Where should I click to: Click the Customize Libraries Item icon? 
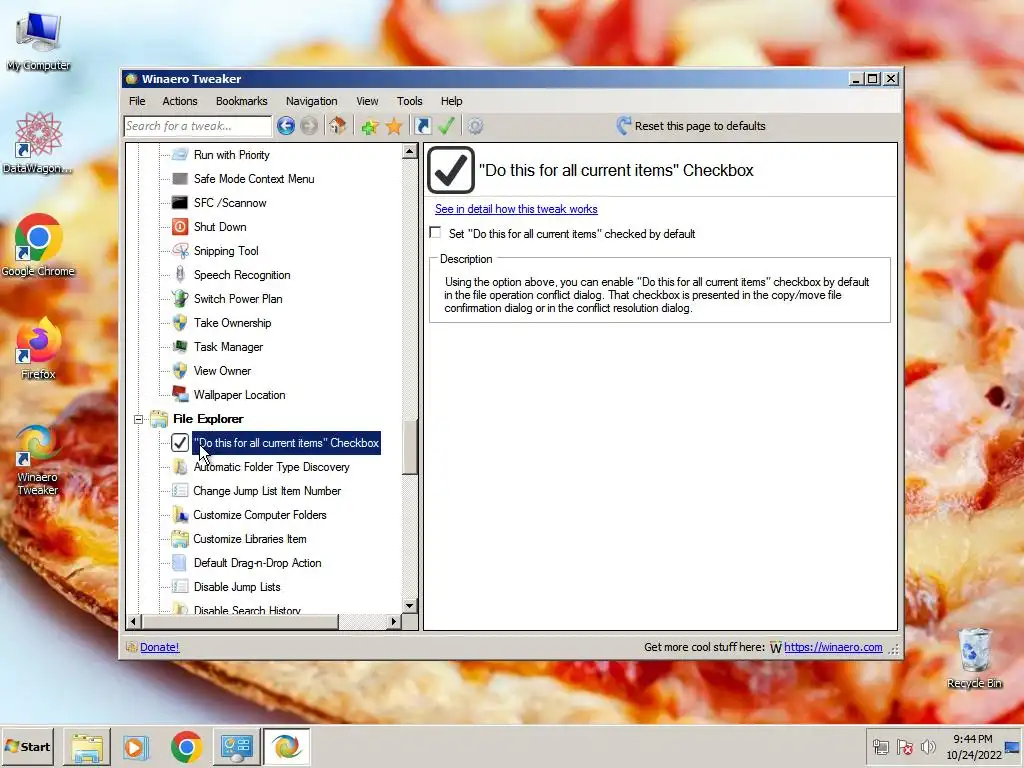pyautogui.click(x=180, y=539)
